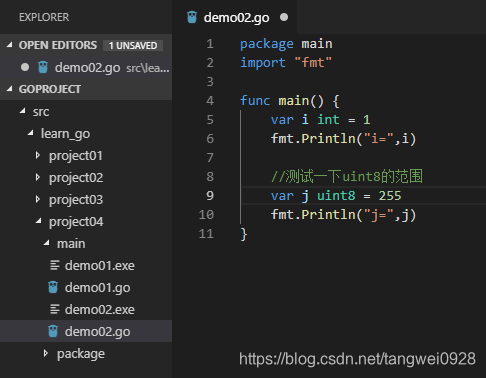This screenshot has height=378, width=486.
Task: Select the project04 folder label
Action: [76, 222]
